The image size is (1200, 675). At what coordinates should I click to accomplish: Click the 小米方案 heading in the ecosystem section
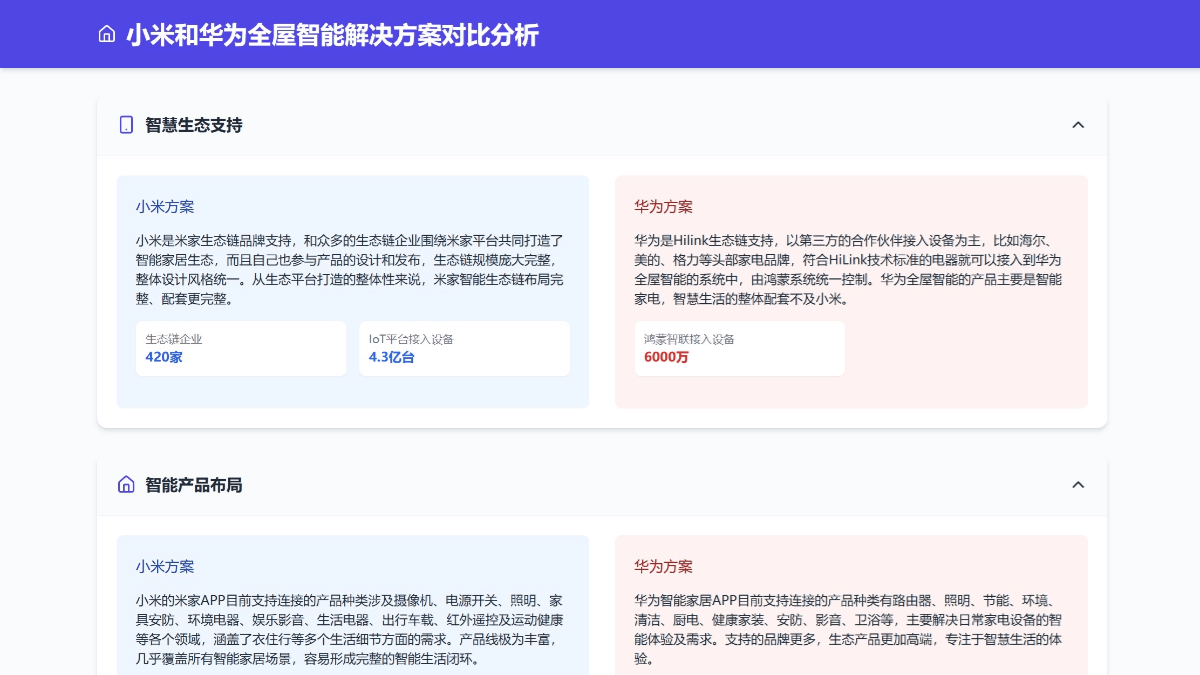click(x=165, y=207)
